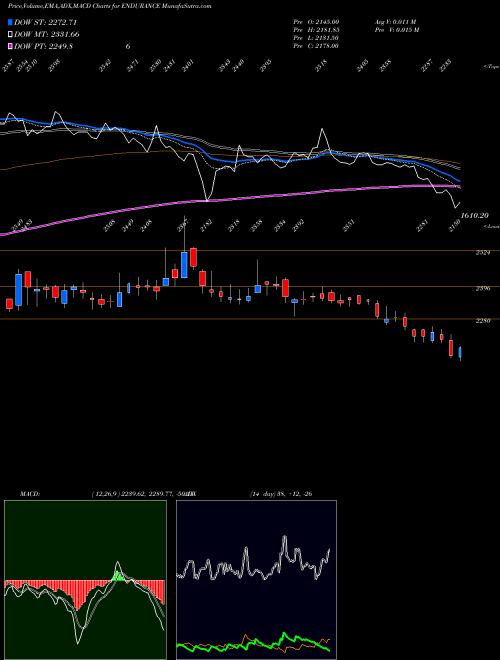Click the last blue candlestick at far right

point(460,352)
